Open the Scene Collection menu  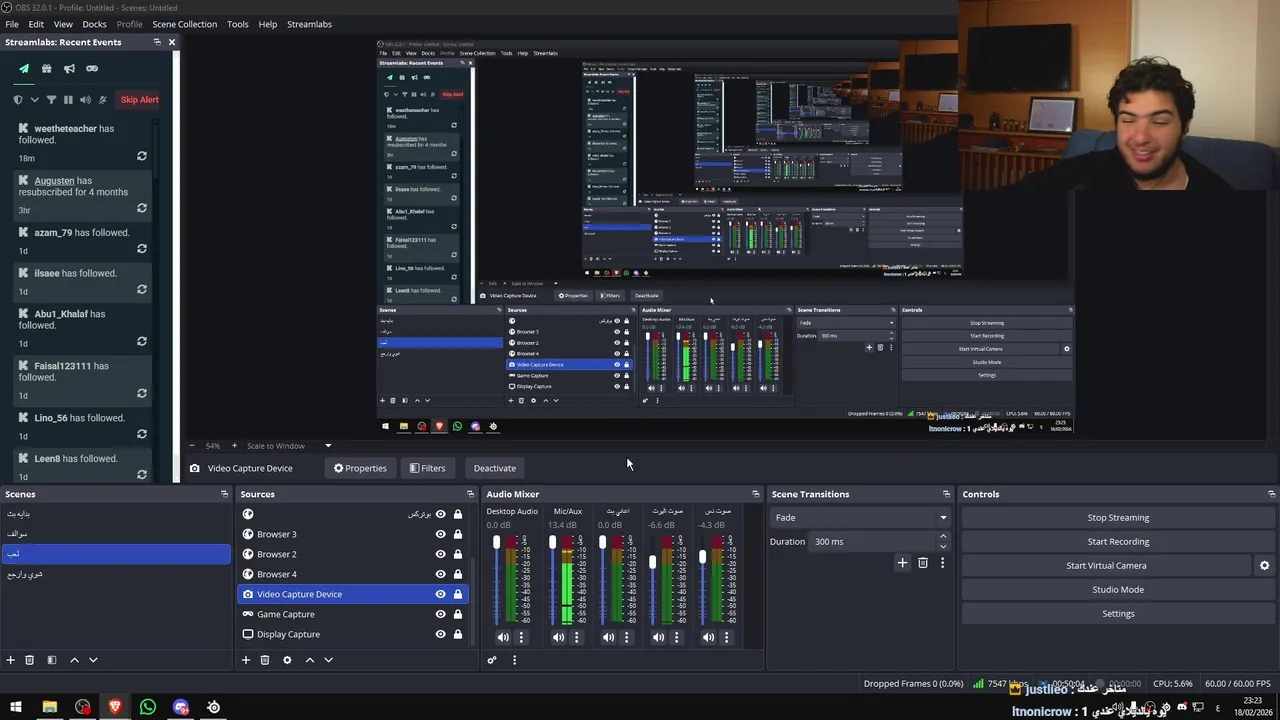pos(184,24)
